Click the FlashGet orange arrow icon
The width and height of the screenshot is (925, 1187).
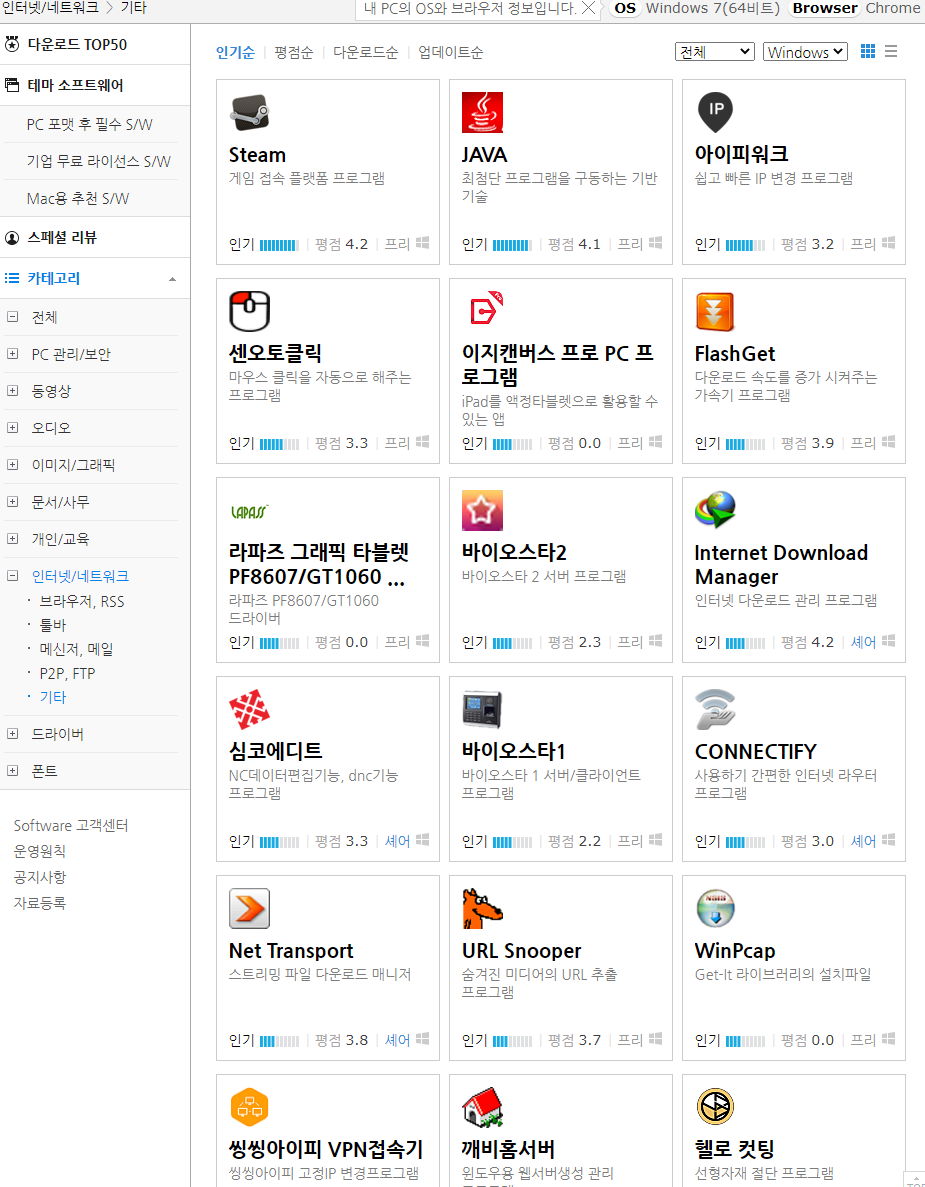[715, 311]
